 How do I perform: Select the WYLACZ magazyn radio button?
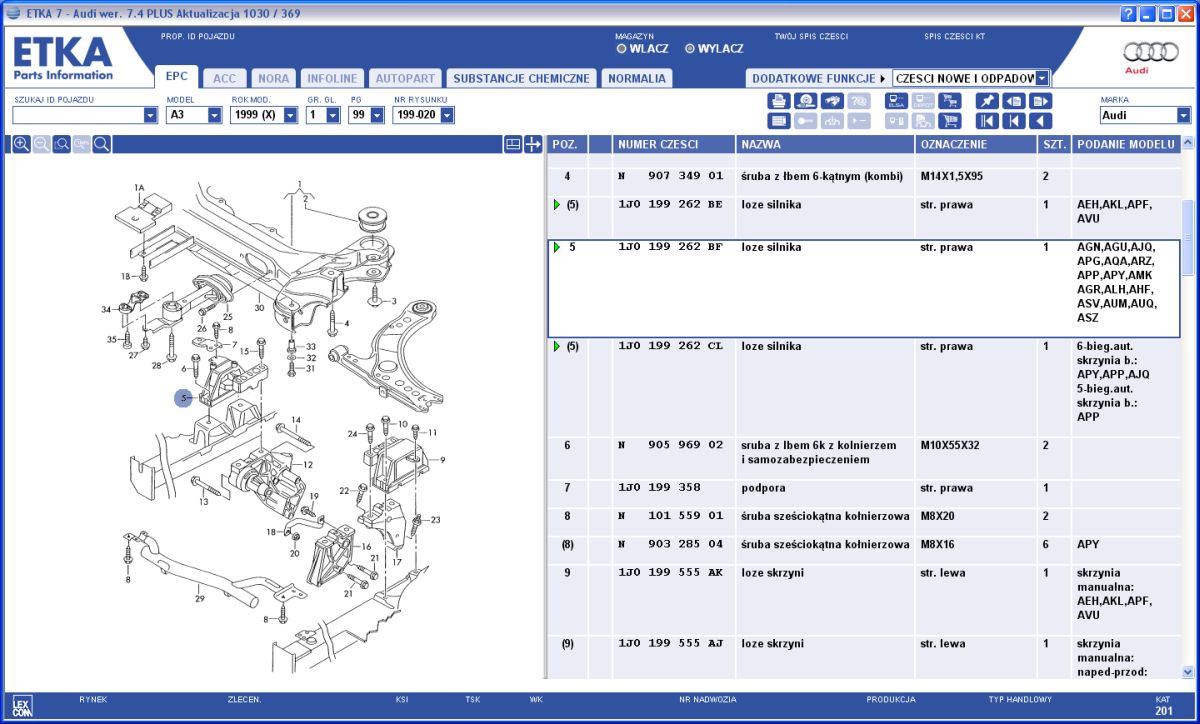pyautogui.click(x=690, y=48)
